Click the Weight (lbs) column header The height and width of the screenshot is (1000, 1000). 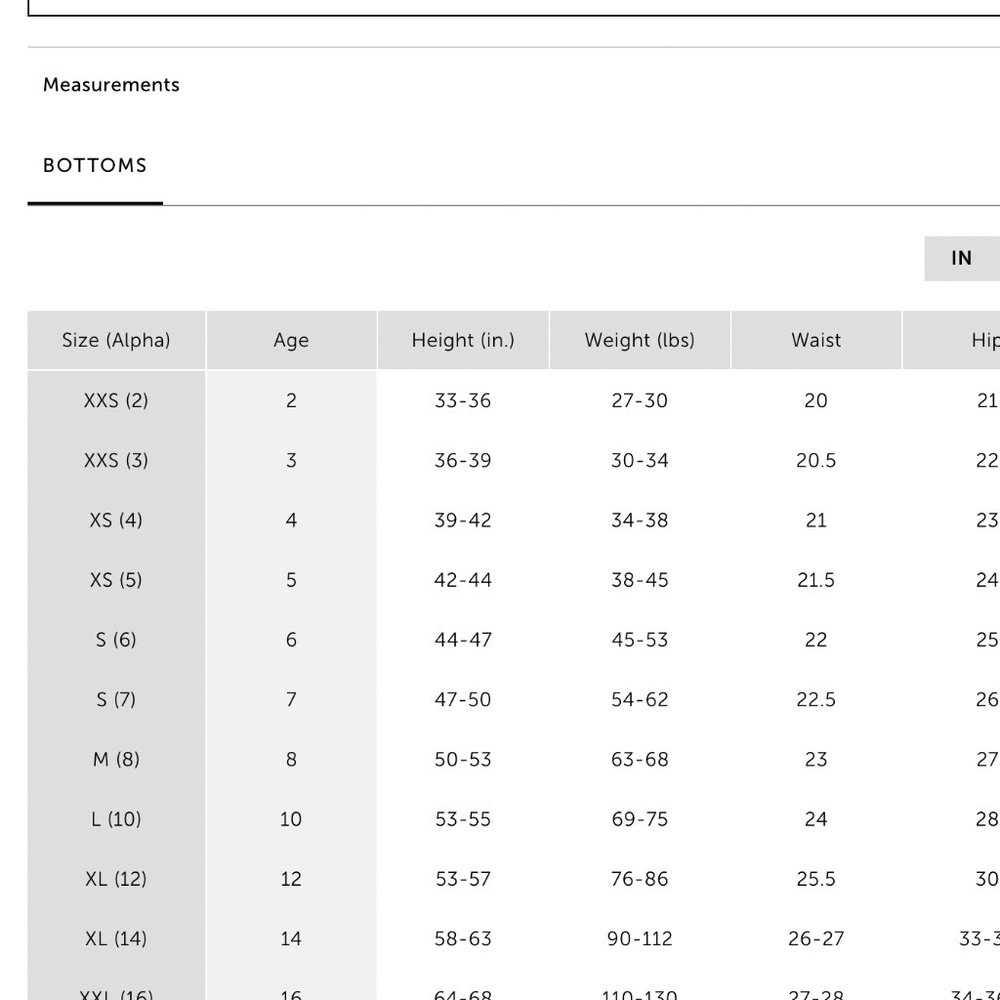pyautogui.click(x=640, y=340)
